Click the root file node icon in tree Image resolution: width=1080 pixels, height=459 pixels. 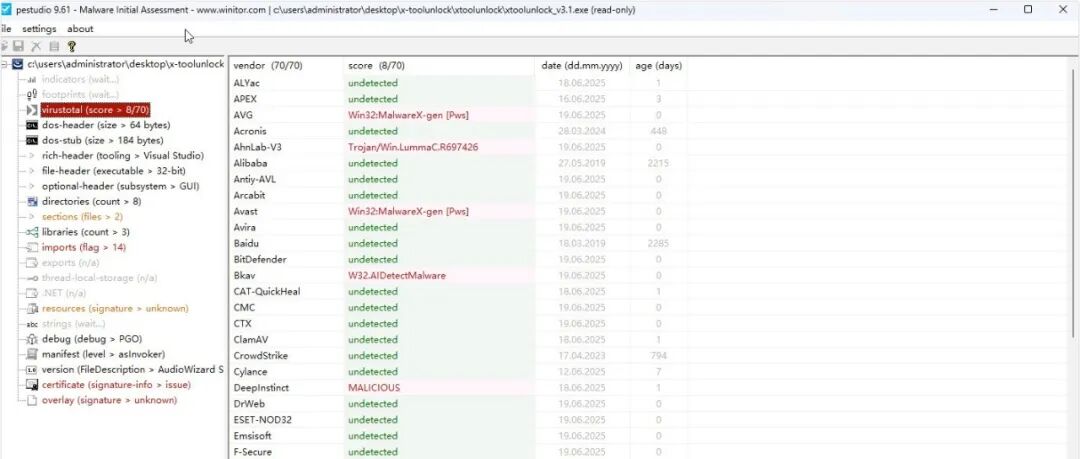[x=18, y=64]
